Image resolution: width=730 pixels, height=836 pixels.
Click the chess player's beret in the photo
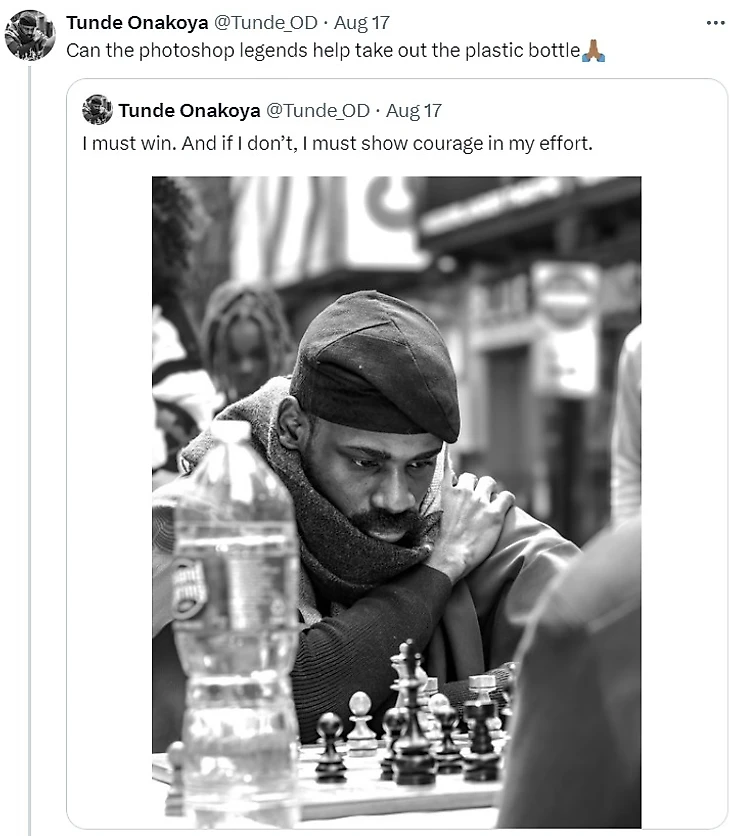375,365
